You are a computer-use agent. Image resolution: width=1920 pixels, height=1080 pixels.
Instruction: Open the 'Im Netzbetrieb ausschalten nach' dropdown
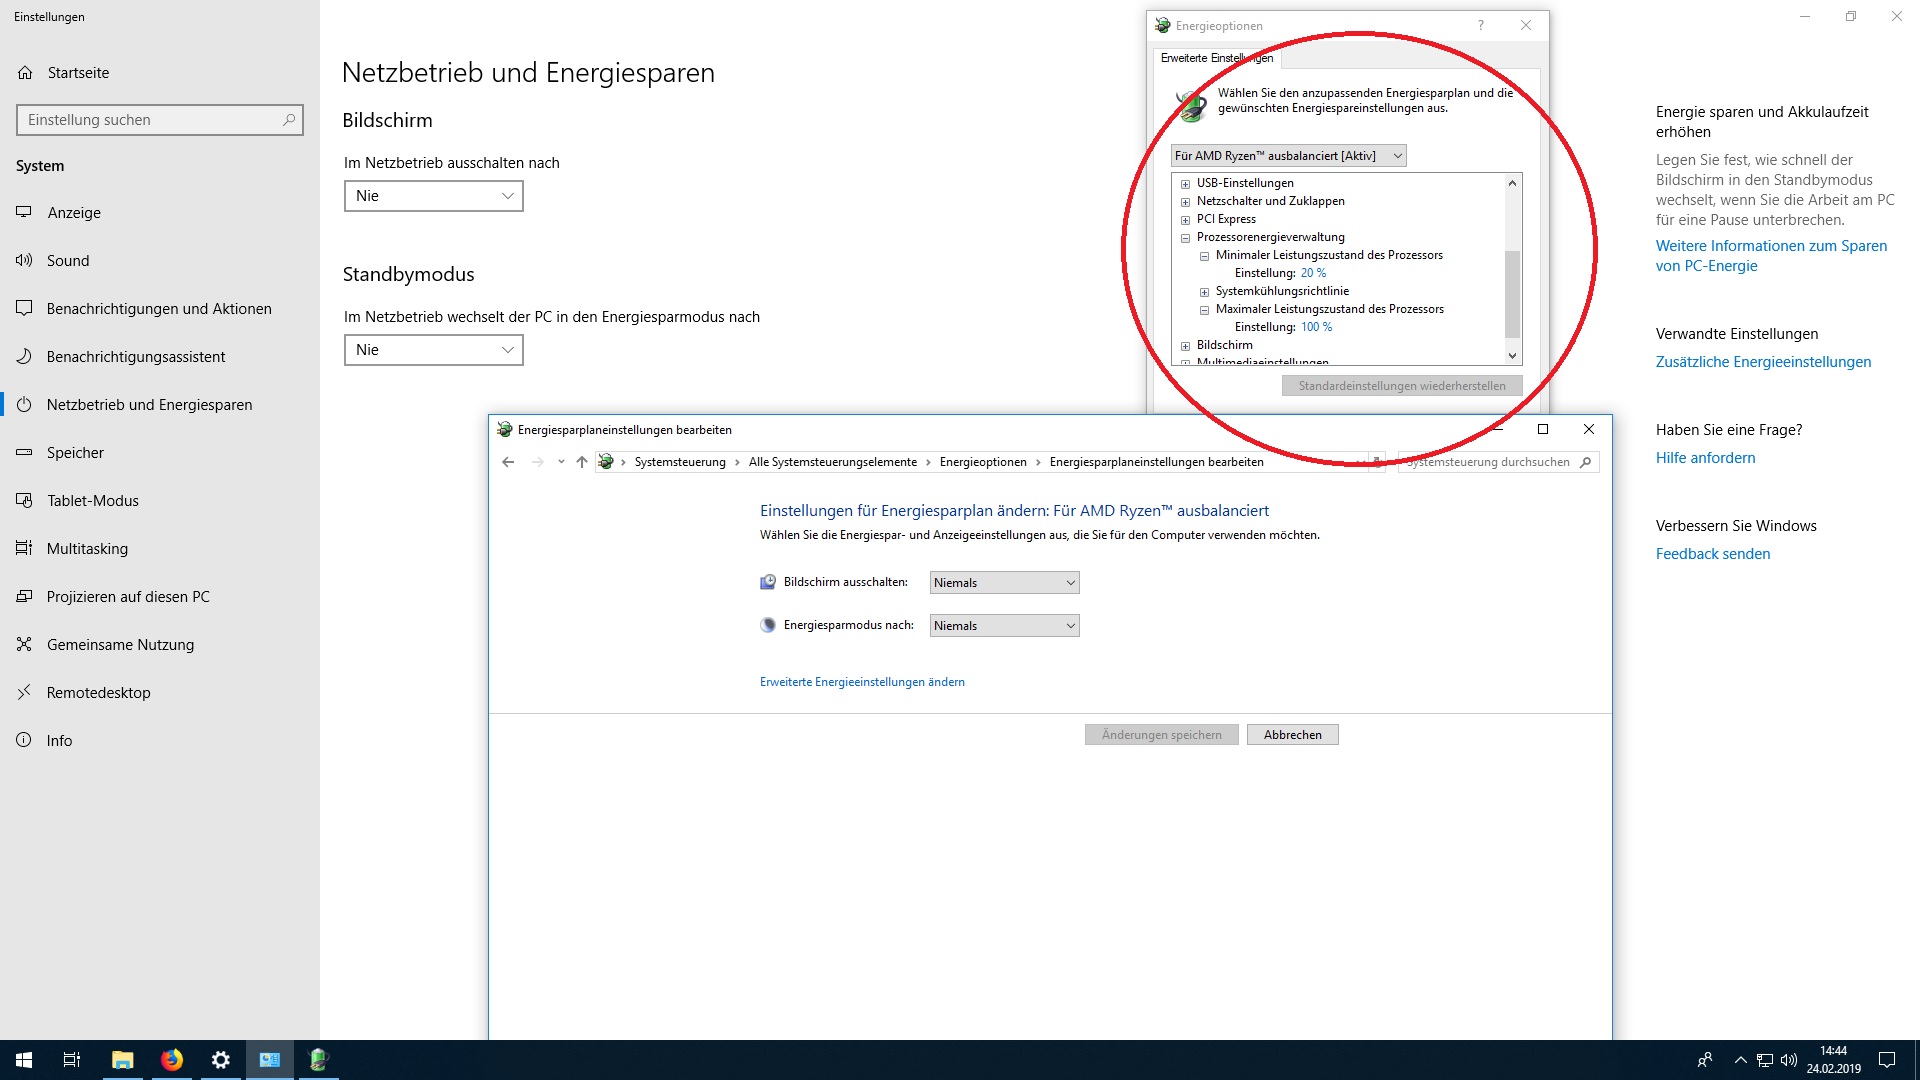433,196
